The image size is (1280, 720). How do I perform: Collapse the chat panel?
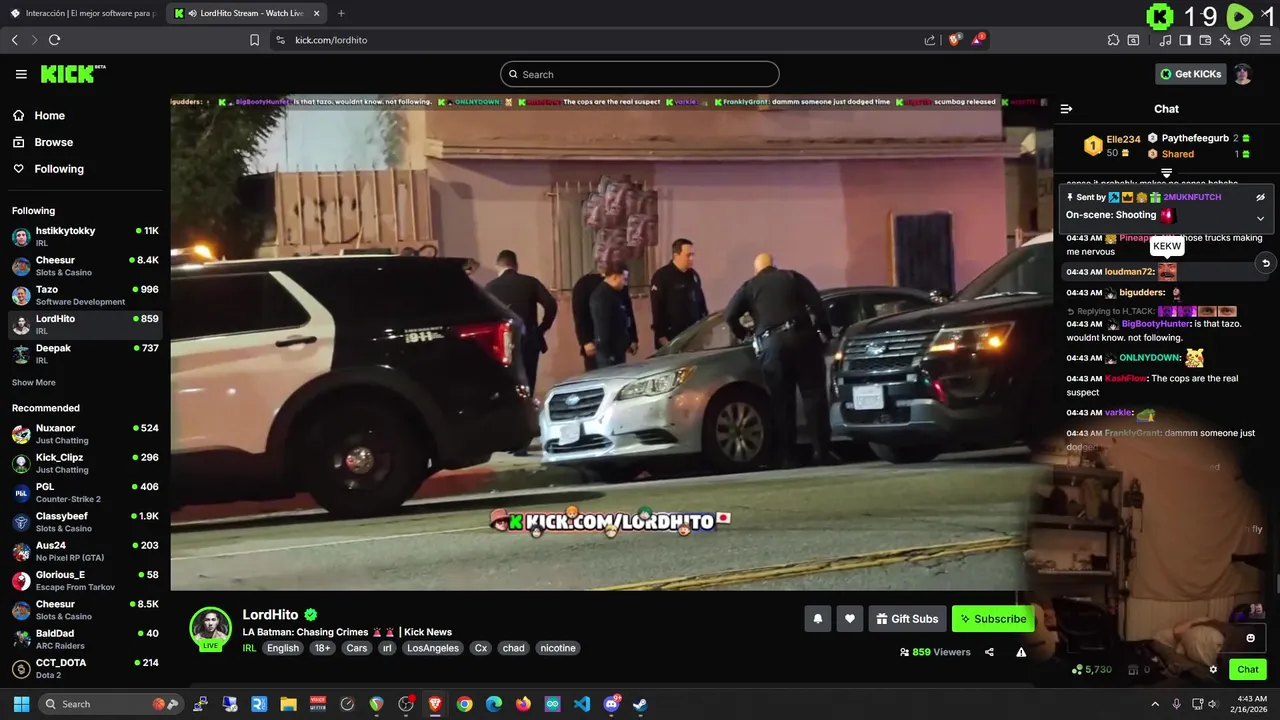1066,109
